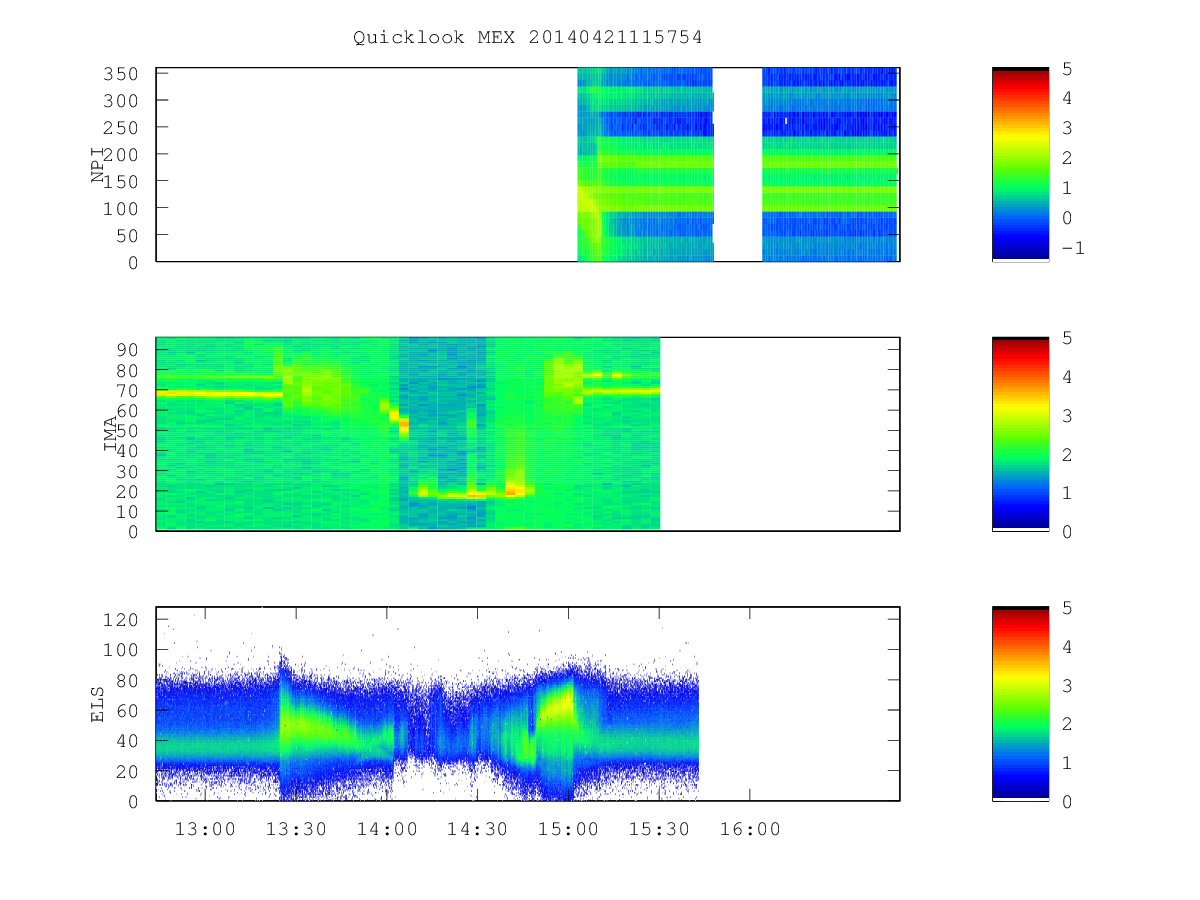This screenshot has height=900, width=1200.
Task: Select the ELS axis label
Action: [x=98, y=704]
